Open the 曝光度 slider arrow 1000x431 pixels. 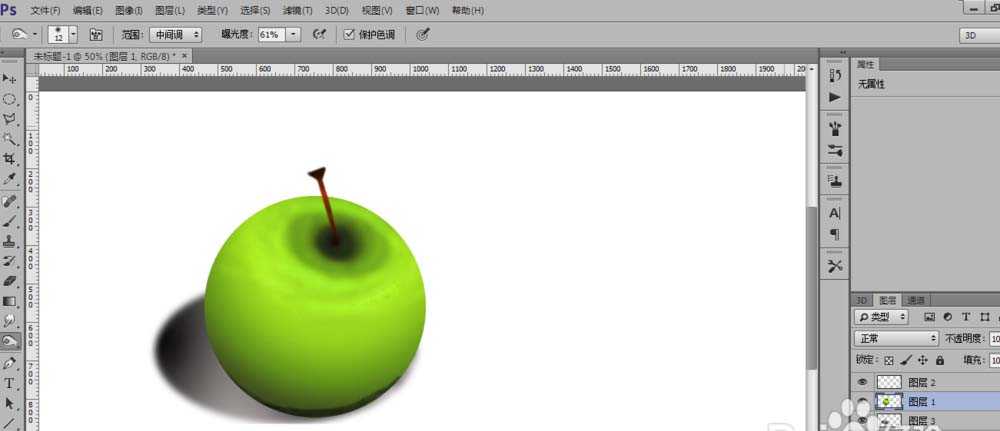pos(293,34)
